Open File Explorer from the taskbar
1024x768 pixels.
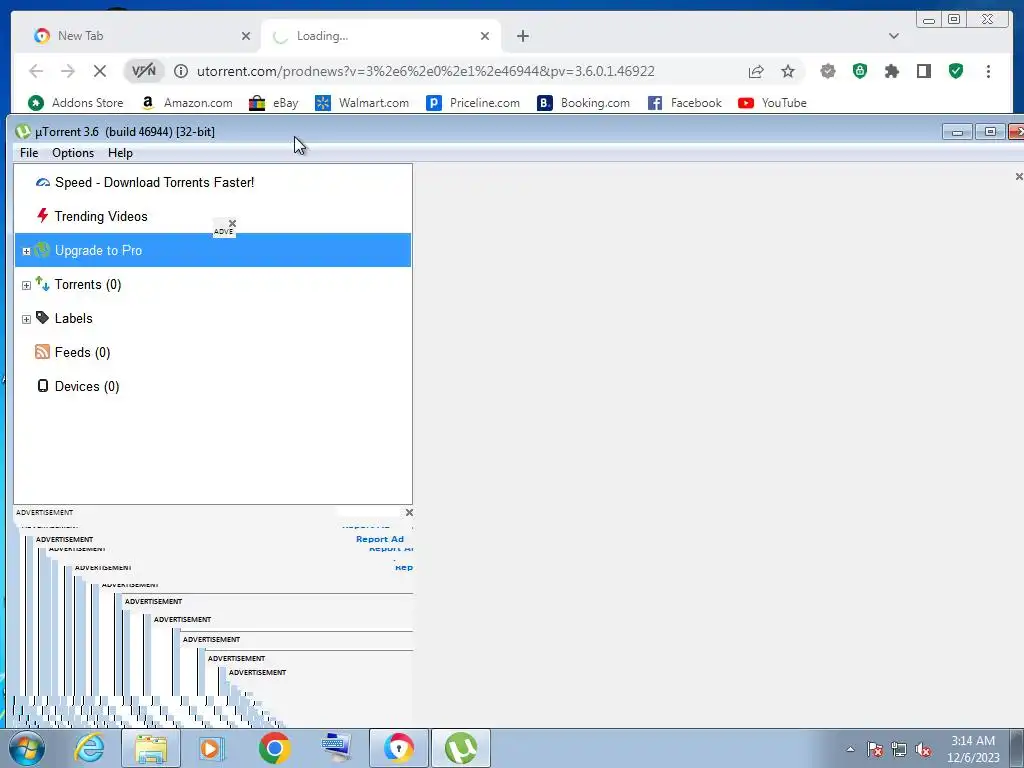151,748
